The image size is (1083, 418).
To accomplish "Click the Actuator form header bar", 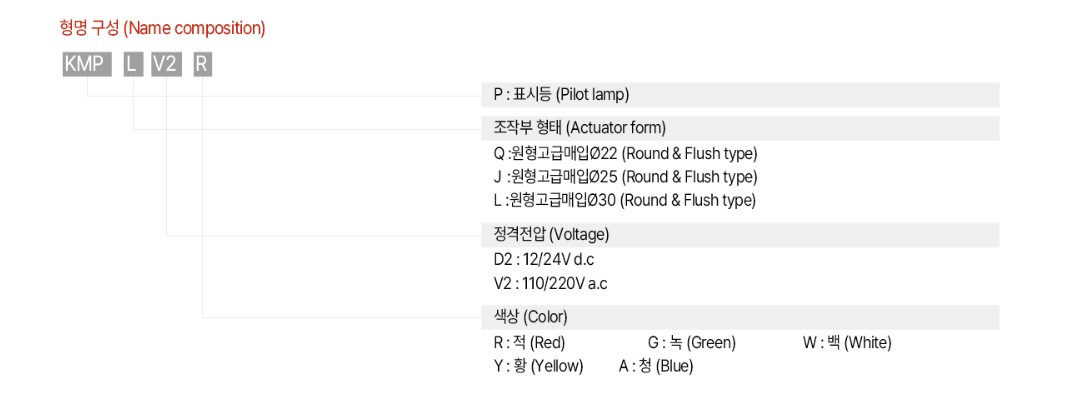I will [740, 129].
